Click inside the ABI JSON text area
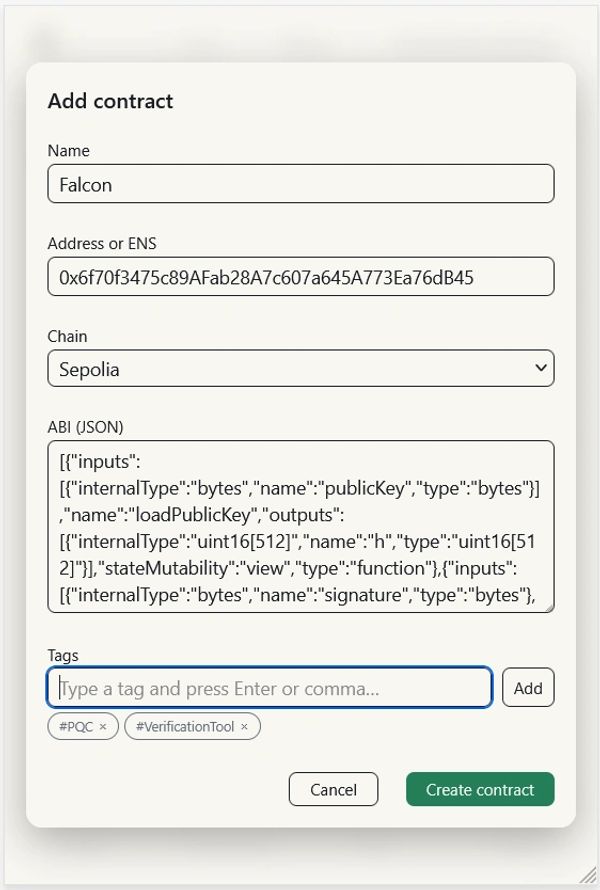Viewport: 600px width, 890px height. point(300,526)
